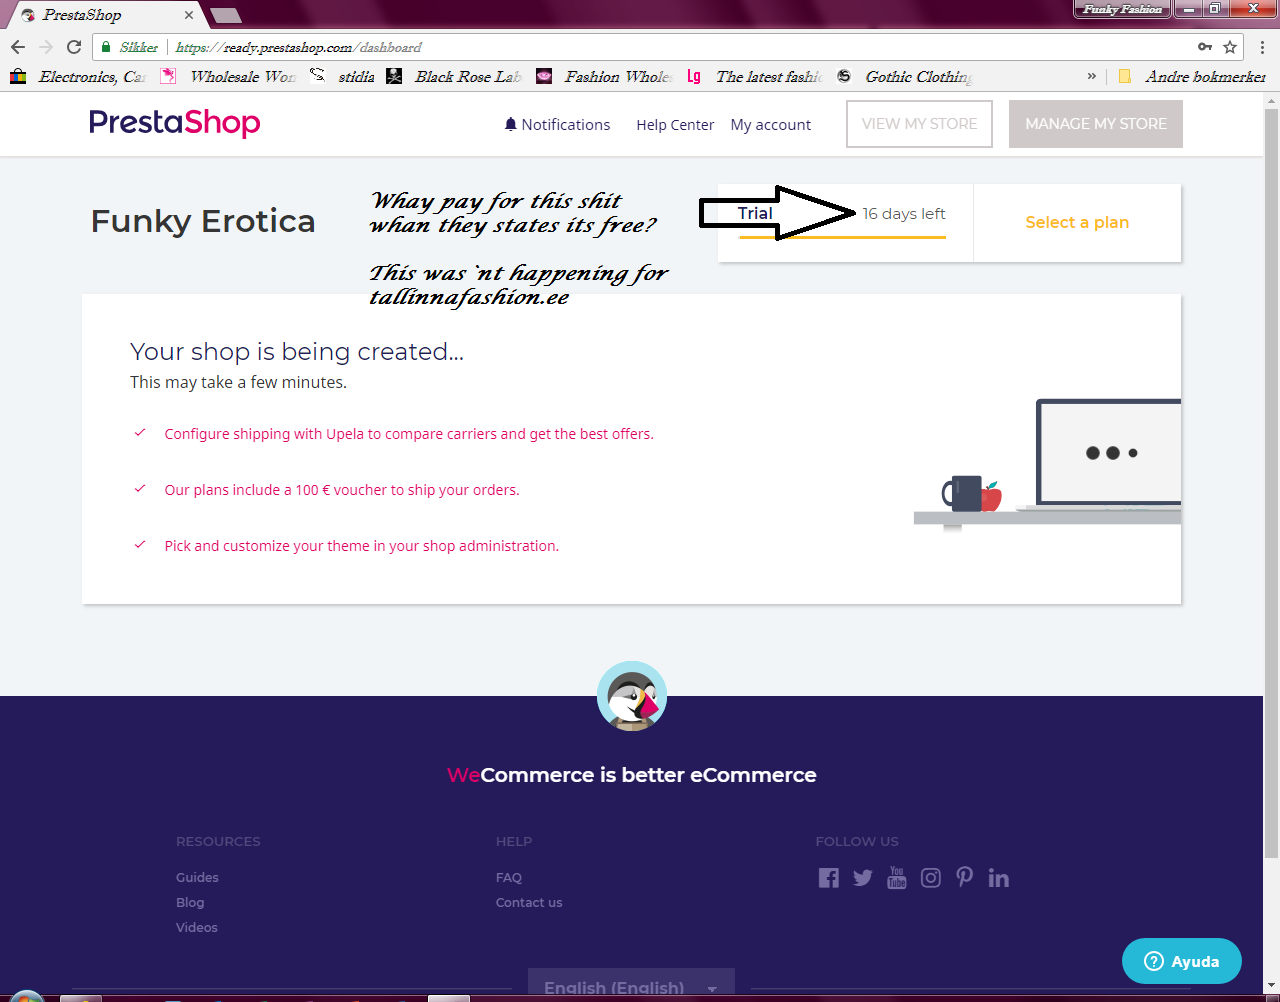Viewport: 1280px width, 1002px height.
Task: Open Chrome three-dot menu
Action: click(x=1262, y=47)
